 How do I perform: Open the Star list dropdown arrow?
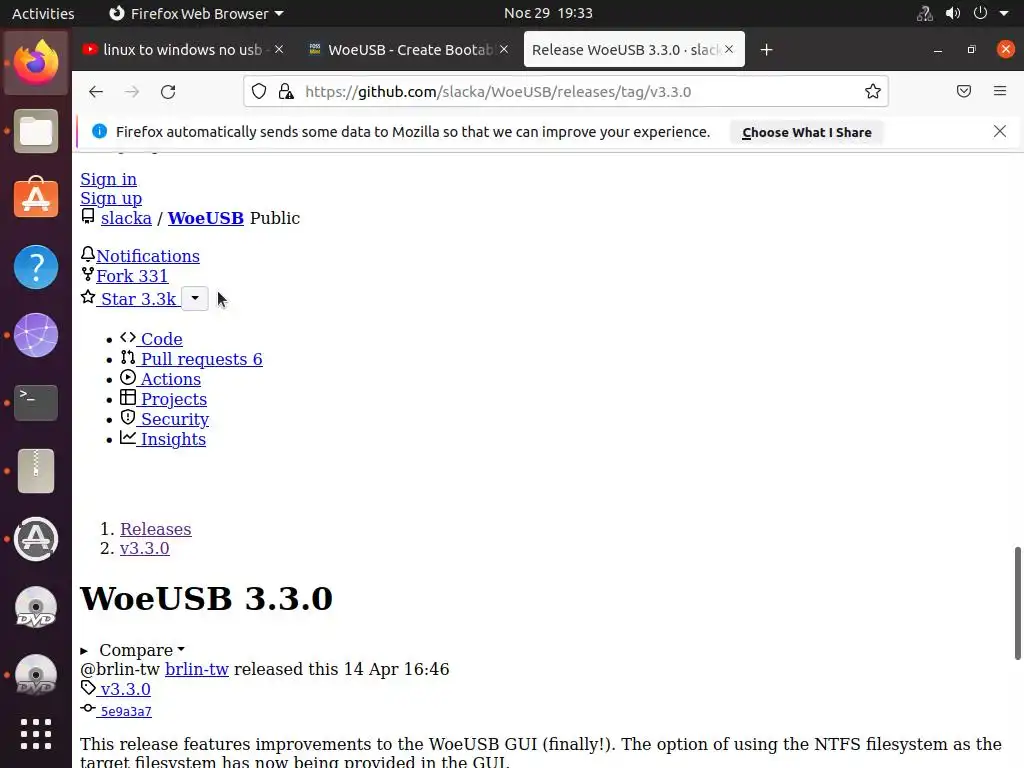pyautogui.click(x=195, y=298)
